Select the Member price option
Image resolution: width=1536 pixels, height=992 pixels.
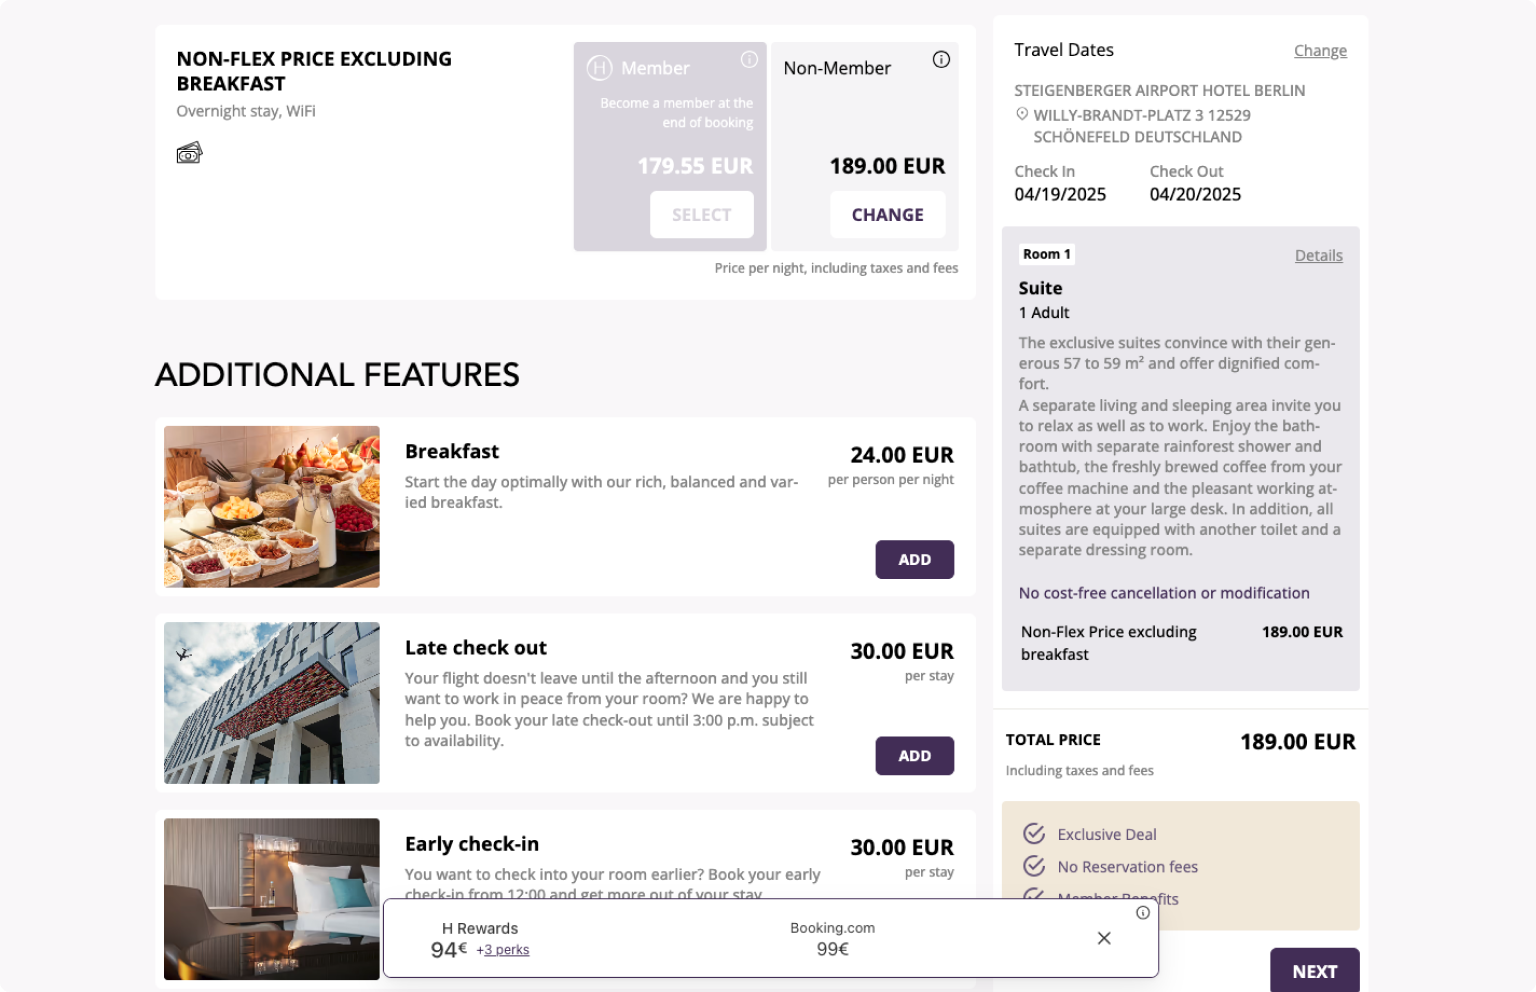coord(702,215)
